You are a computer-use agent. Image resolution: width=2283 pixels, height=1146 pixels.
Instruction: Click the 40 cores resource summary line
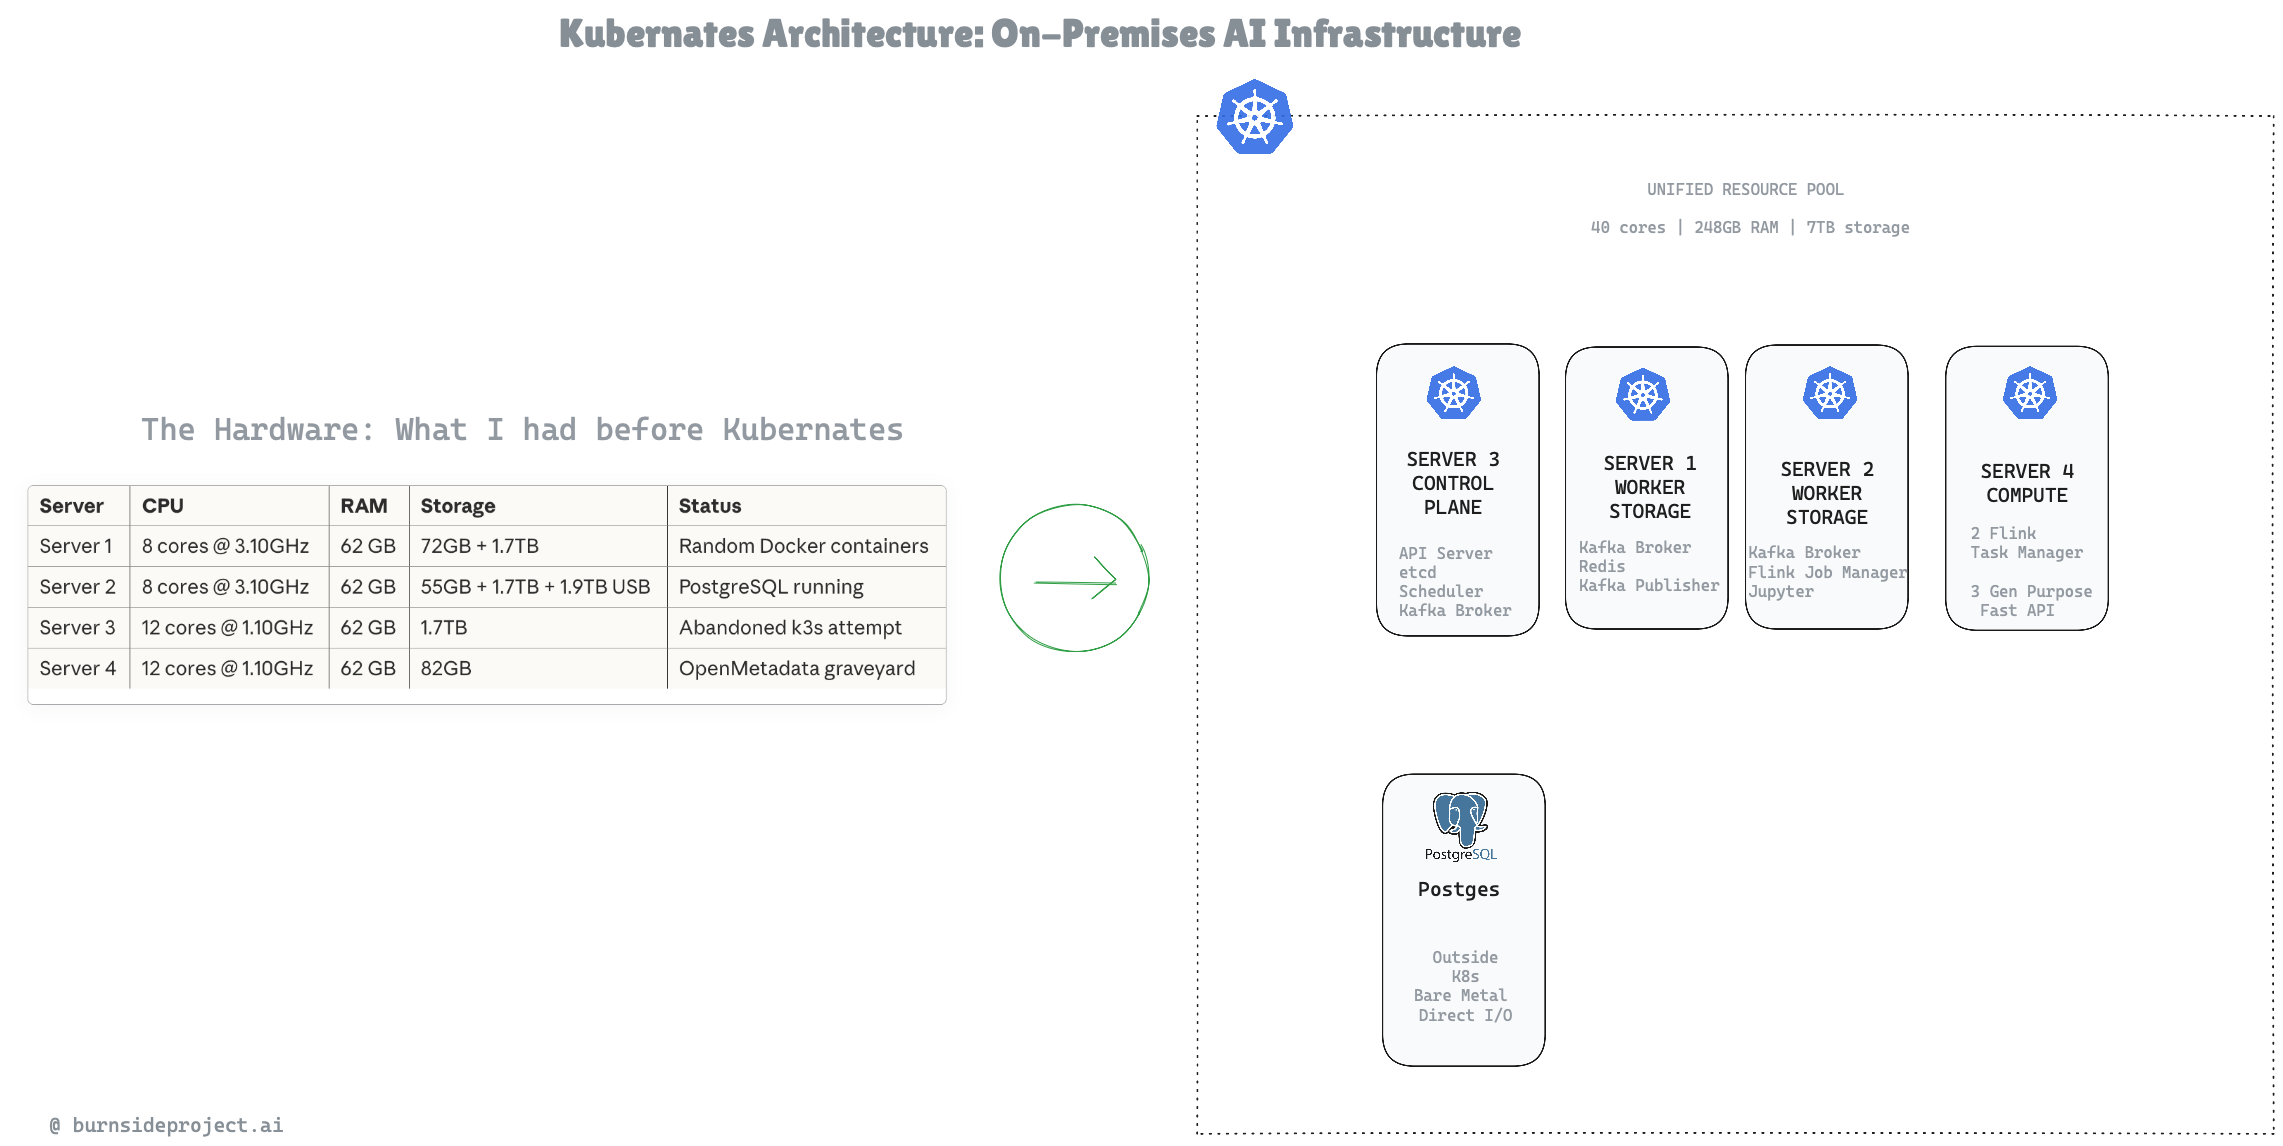click(1749, 228)
